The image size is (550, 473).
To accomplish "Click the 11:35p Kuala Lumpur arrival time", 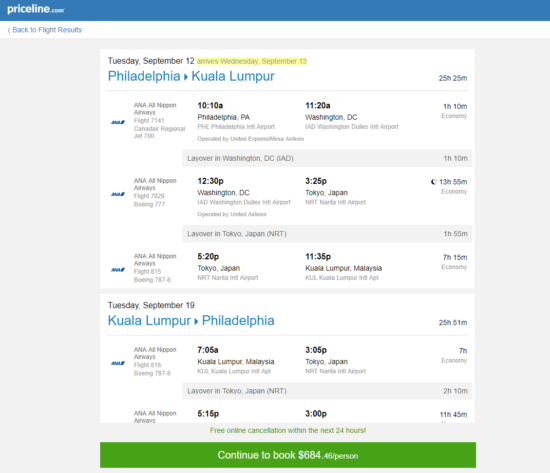I will click(318, 257).
